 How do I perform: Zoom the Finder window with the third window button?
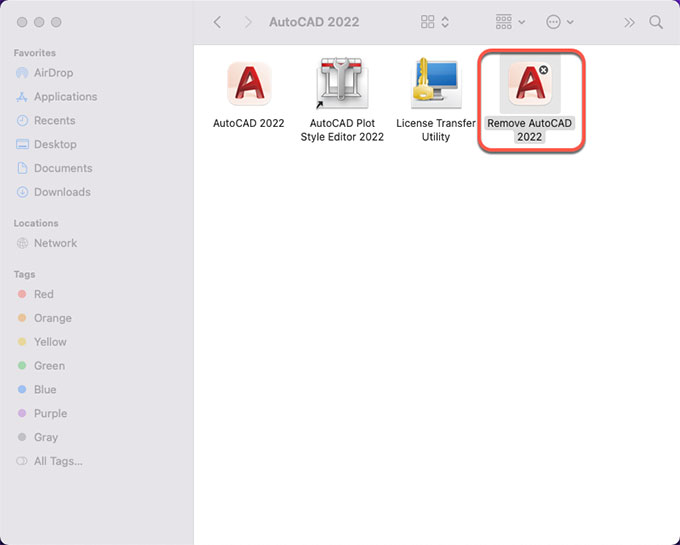point(56,22)
